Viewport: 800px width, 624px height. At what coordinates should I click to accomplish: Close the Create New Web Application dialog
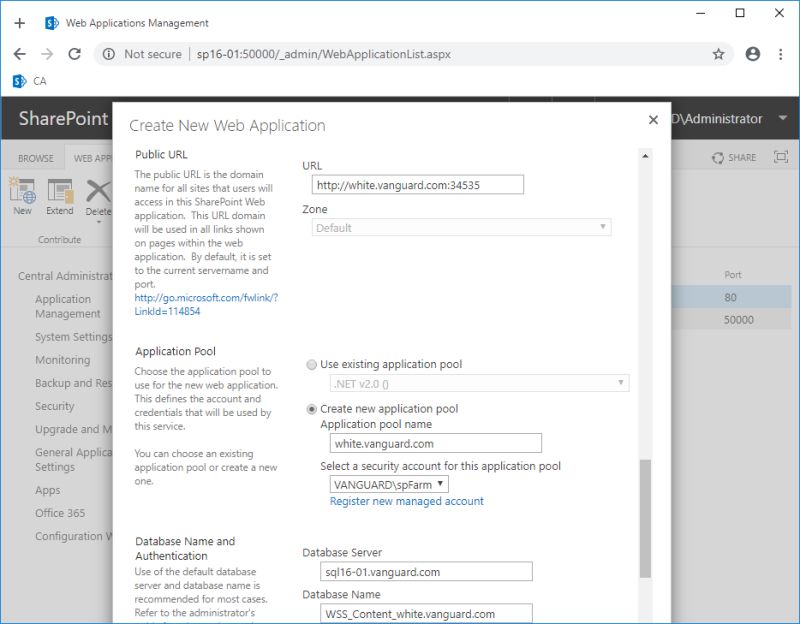653,120
